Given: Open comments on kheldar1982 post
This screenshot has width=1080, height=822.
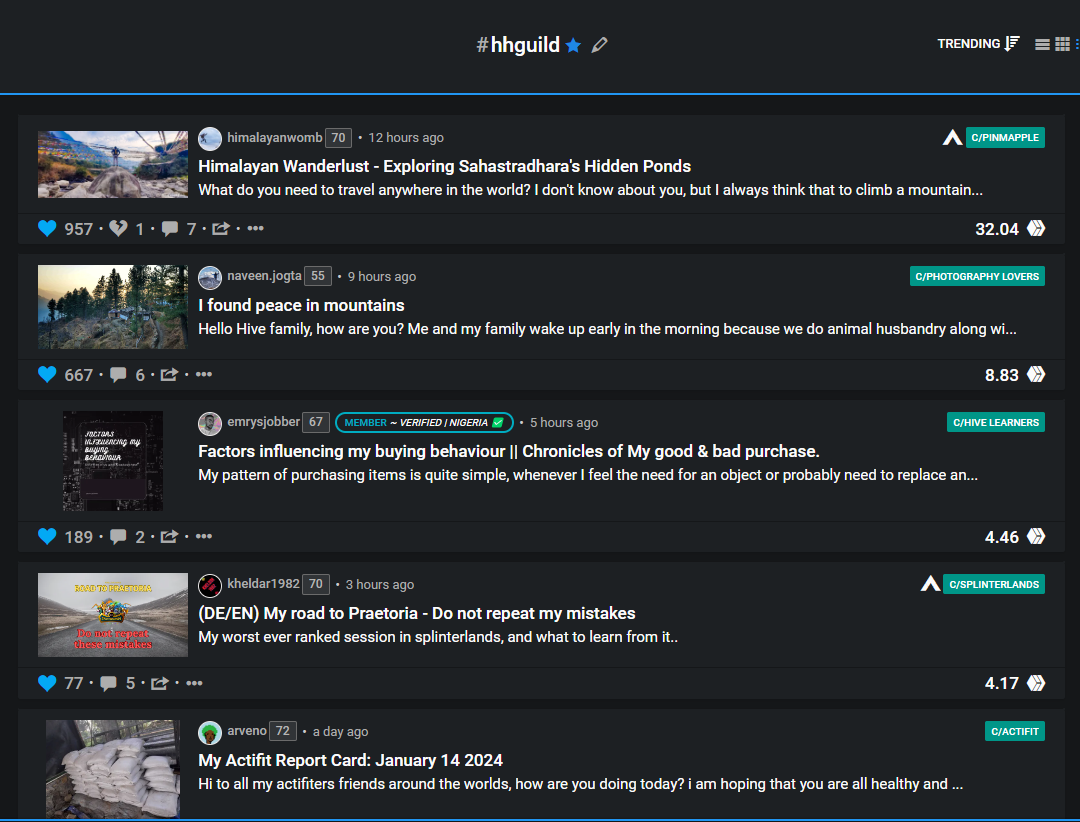Looking at the screenshot, I should pyautogui.click(x=109, y=684).
